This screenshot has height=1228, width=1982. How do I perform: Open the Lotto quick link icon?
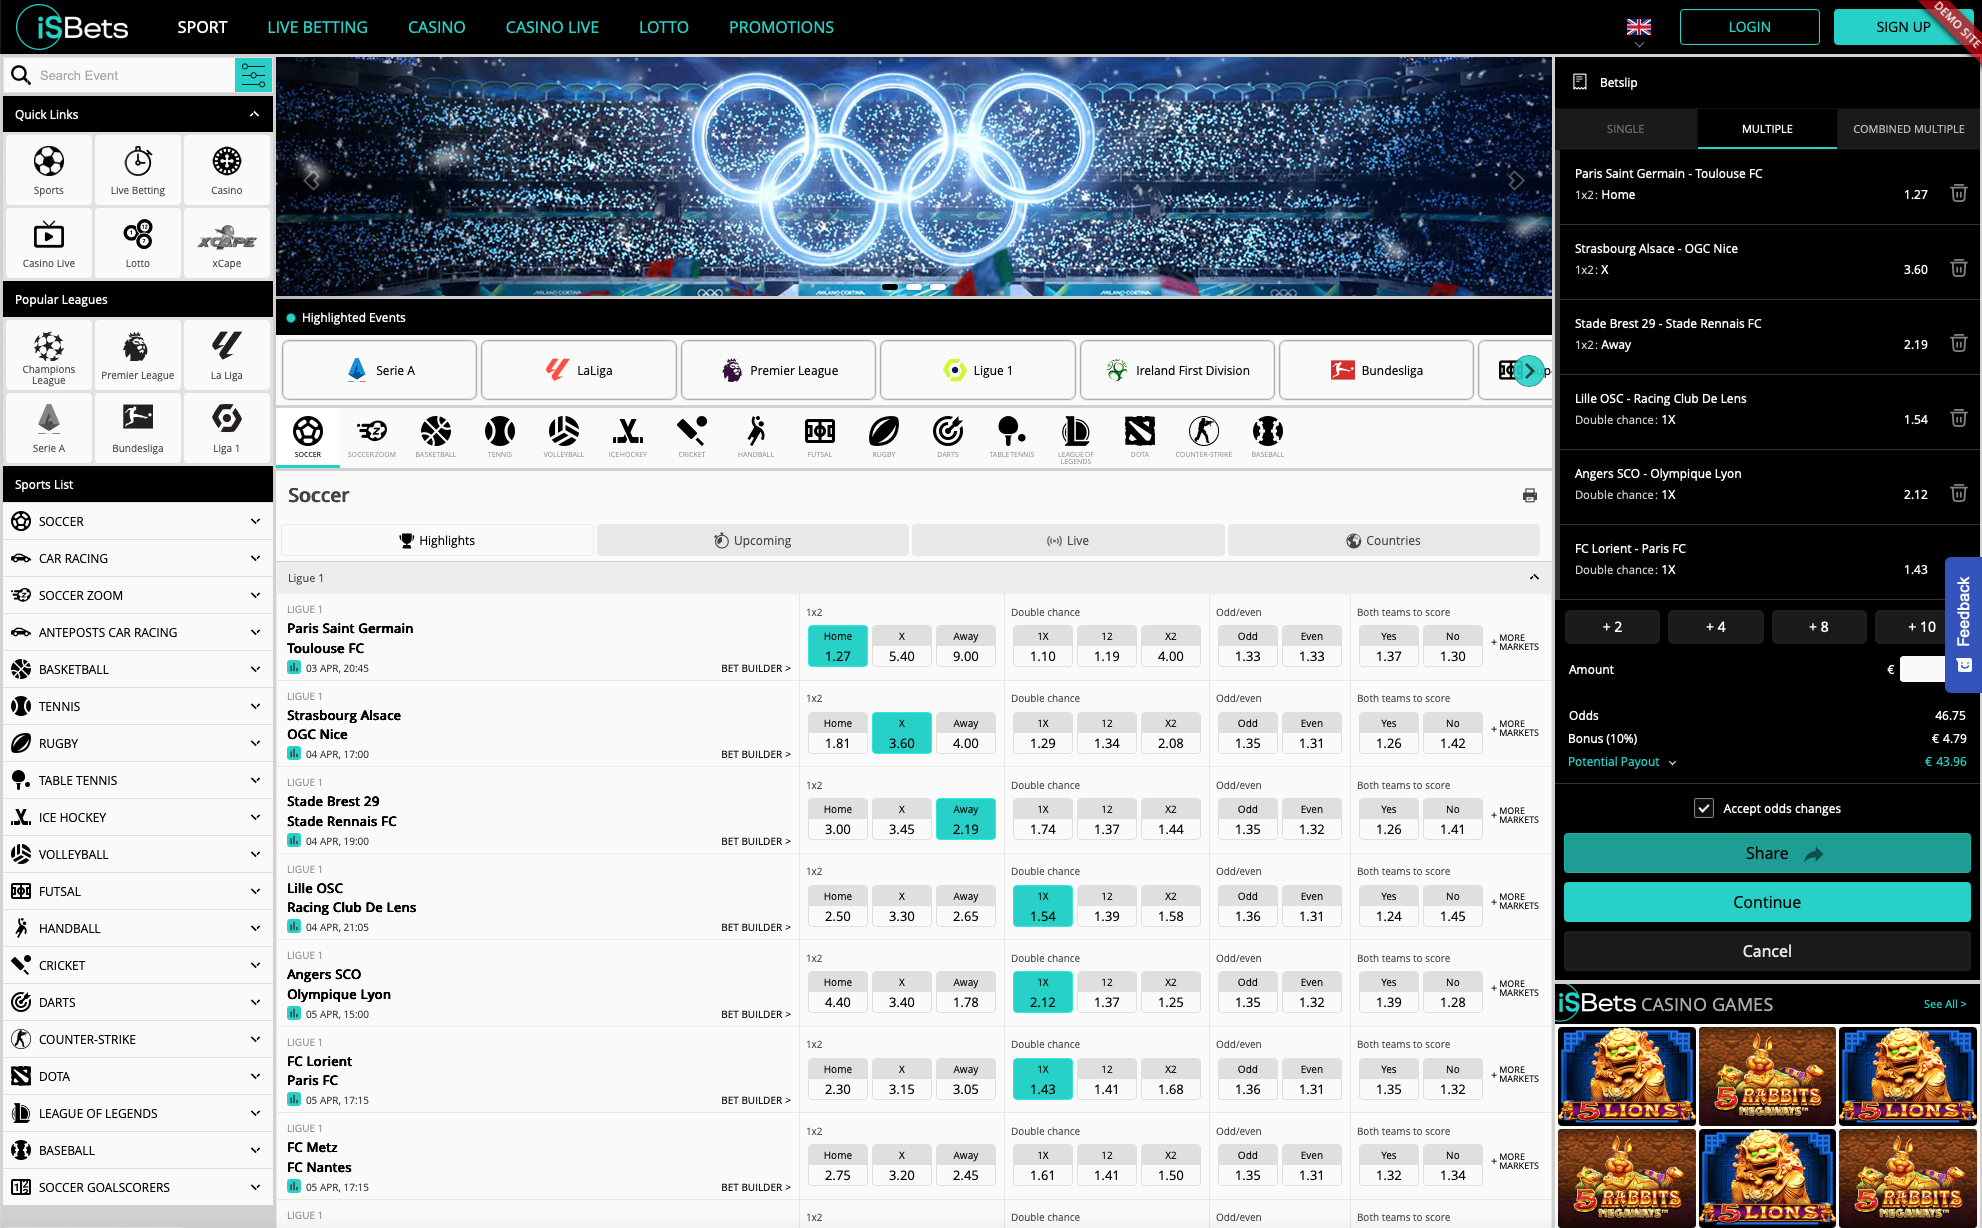pyautogui.click(x=138, y=242)
